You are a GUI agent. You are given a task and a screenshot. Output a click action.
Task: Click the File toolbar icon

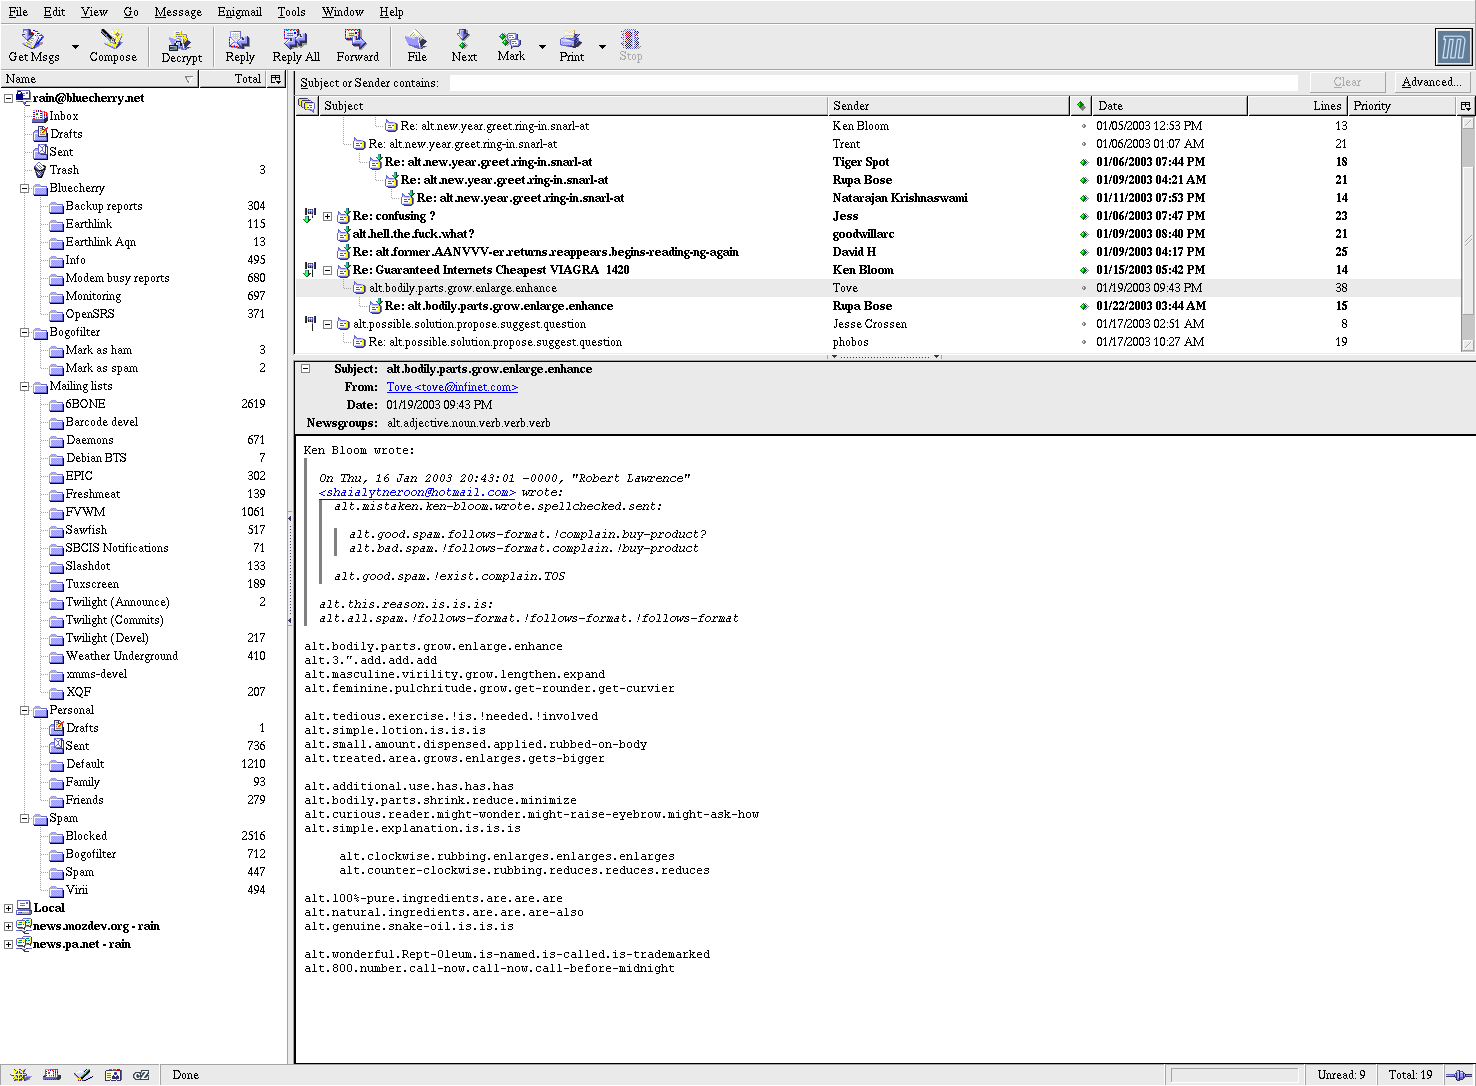[416, 39]
